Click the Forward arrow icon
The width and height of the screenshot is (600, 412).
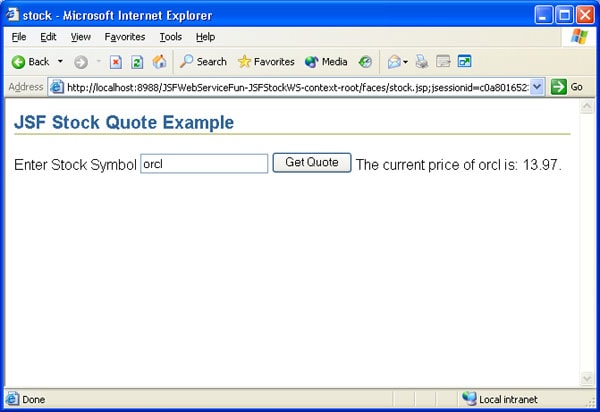pyautogui.click(x=81, y=62)
